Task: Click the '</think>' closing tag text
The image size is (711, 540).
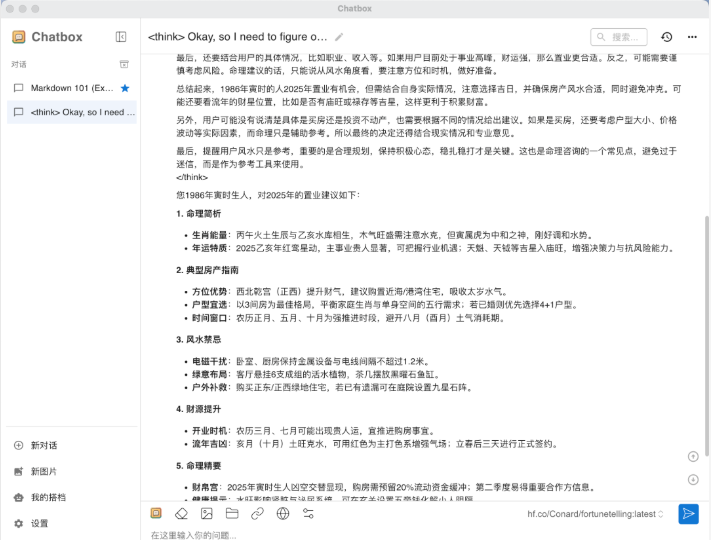Action: (192, 177)
